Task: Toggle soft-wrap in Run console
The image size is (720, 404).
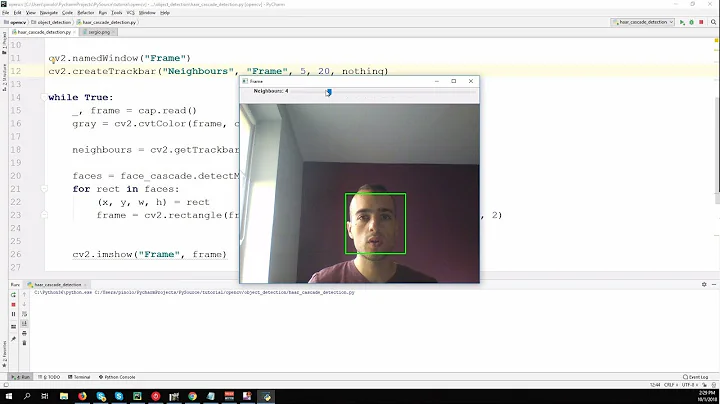Action: (24, 314)
